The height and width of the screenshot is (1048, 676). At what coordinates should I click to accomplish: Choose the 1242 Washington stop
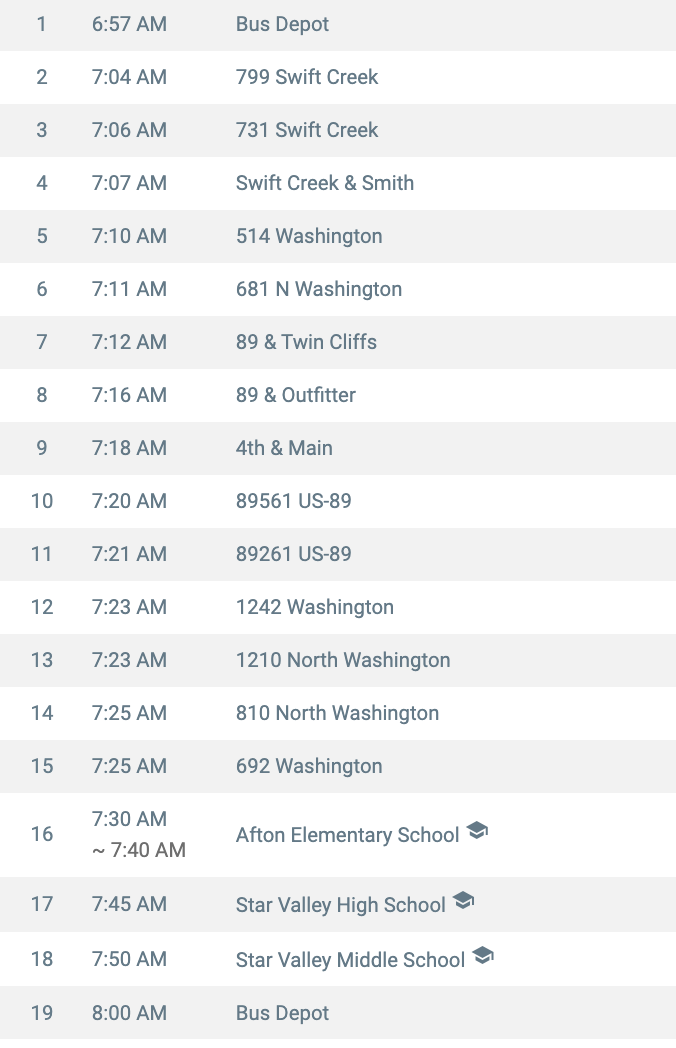pyautogui.click(x=315, y=607)
